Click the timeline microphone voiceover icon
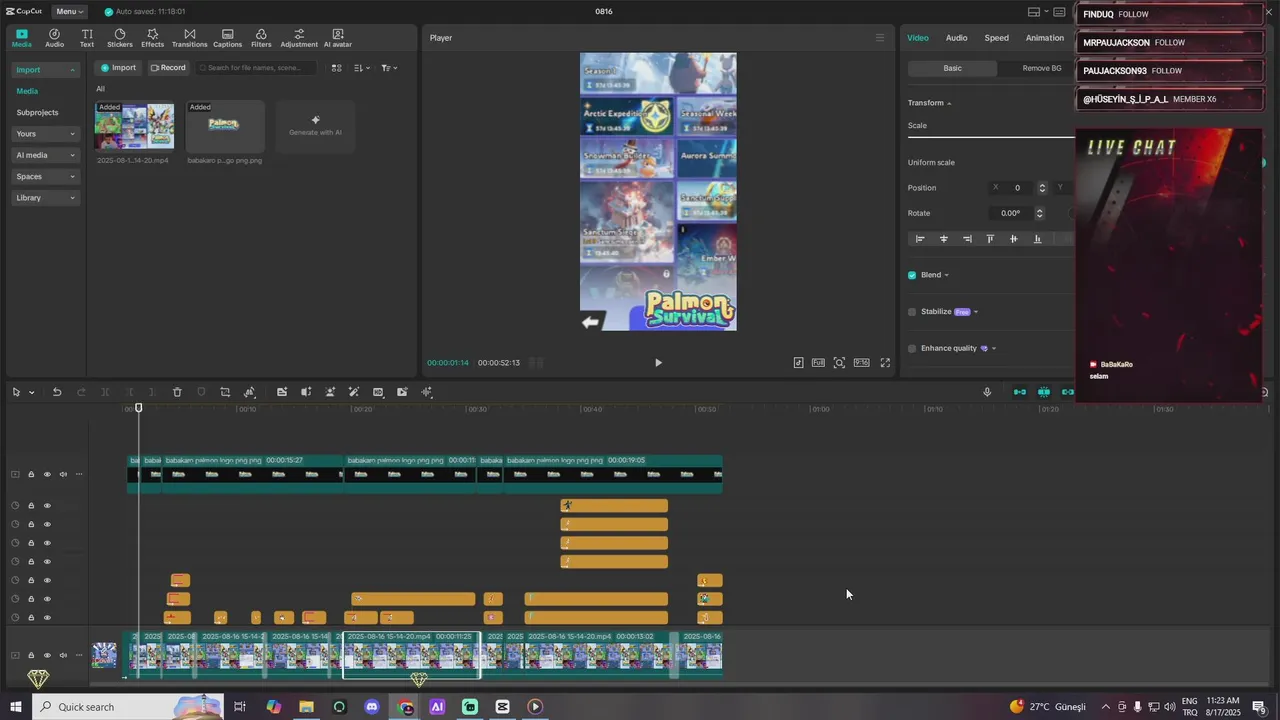Viewport: 1280px width, 720px height. [x=987, y=392]
